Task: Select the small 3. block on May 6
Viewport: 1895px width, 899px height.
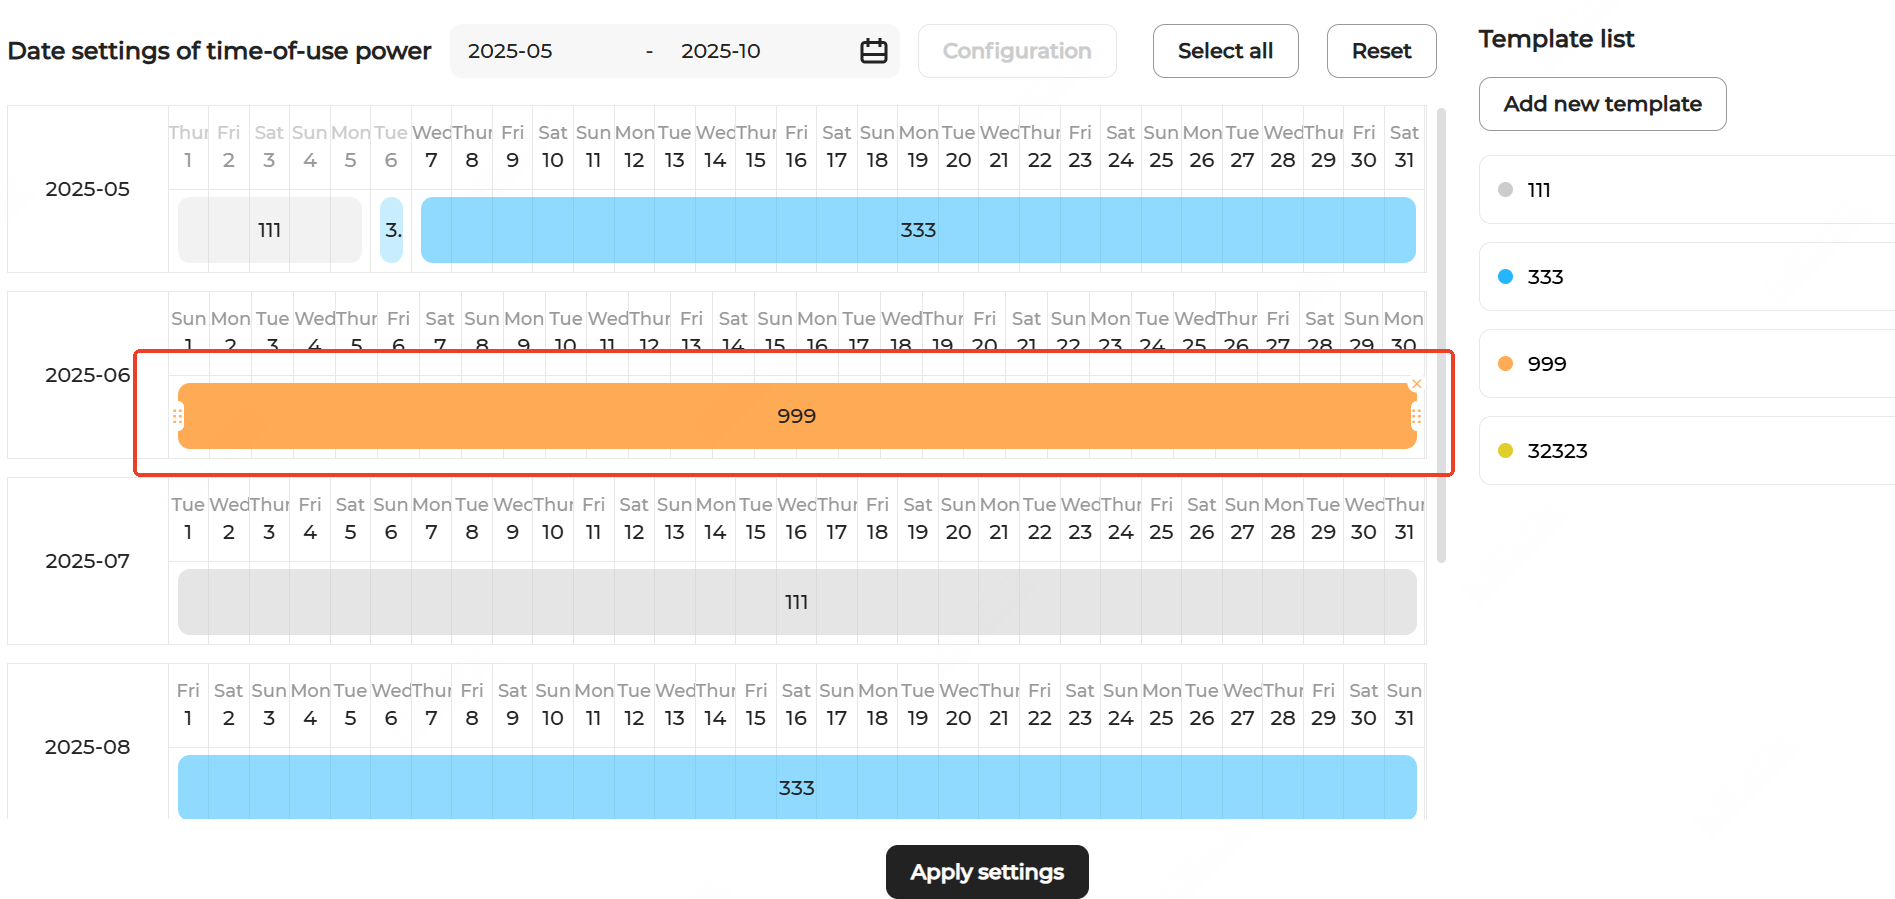Action: pos(392,230)
